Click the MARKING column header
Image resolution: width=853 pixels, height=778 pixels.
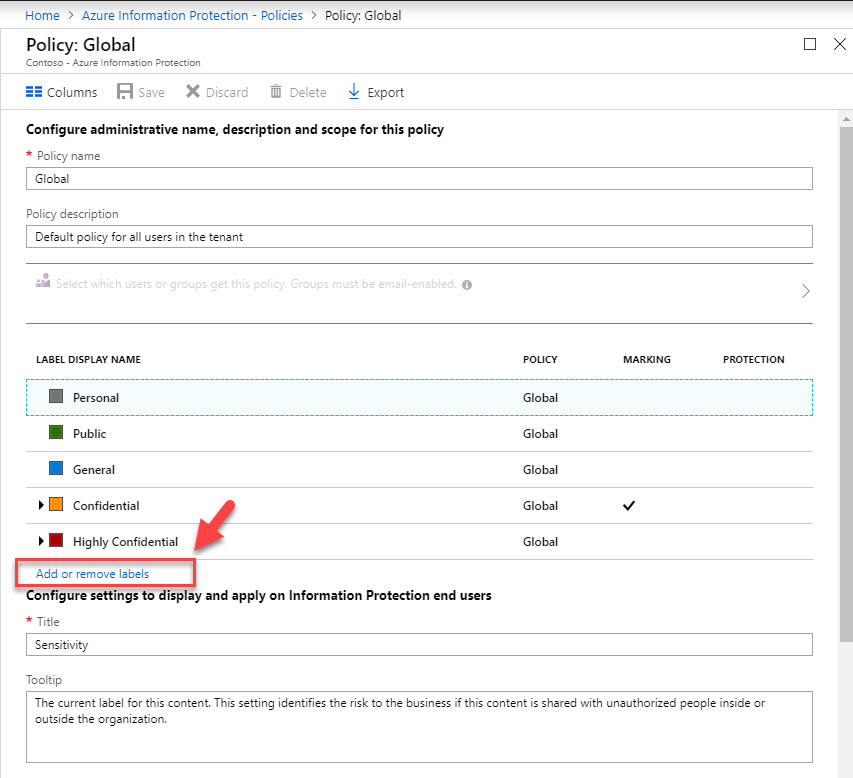click(647, 360)
